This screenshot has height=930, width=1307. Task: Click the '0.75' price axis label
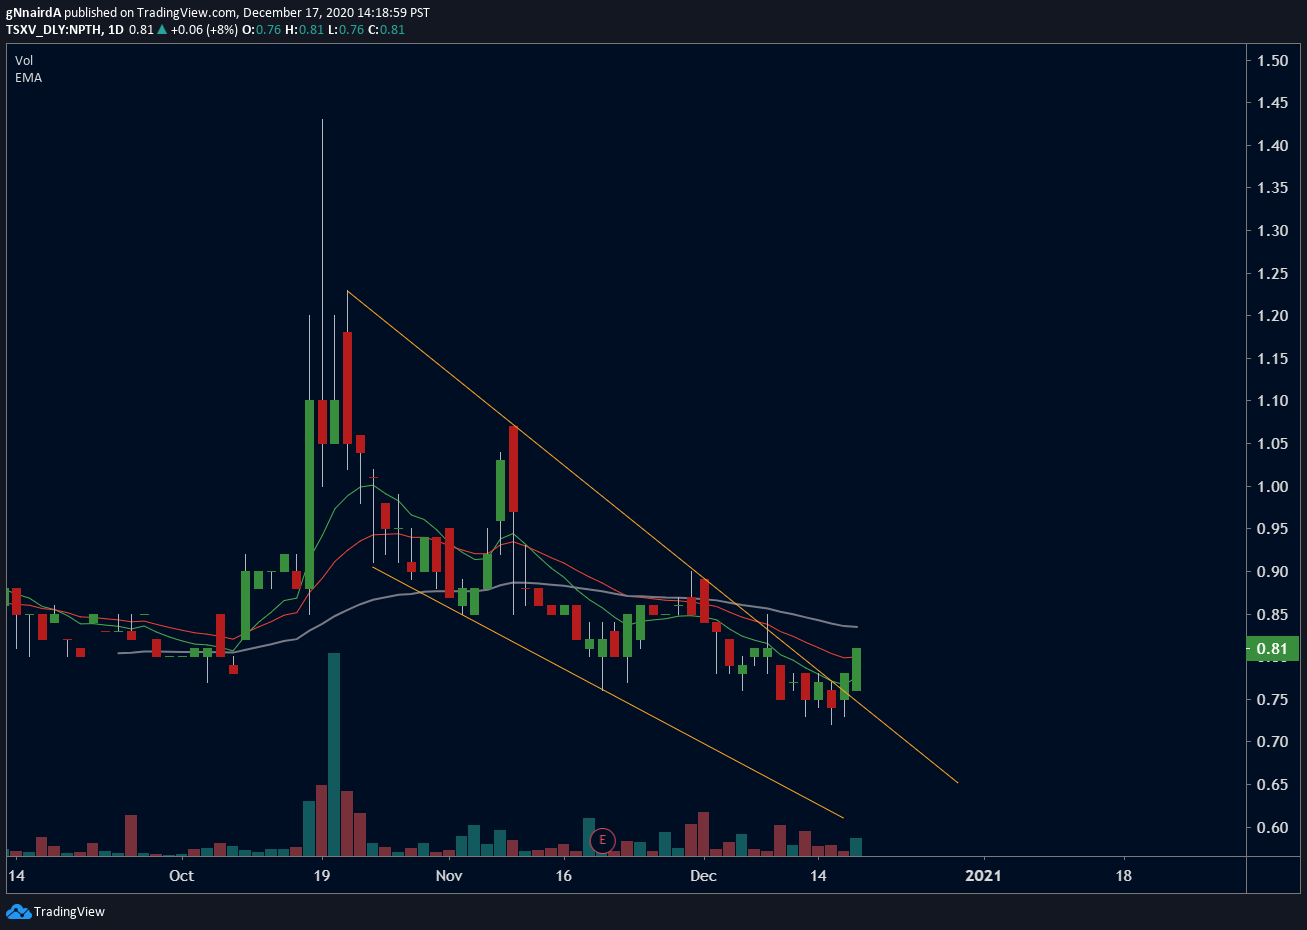[1272, 700]
